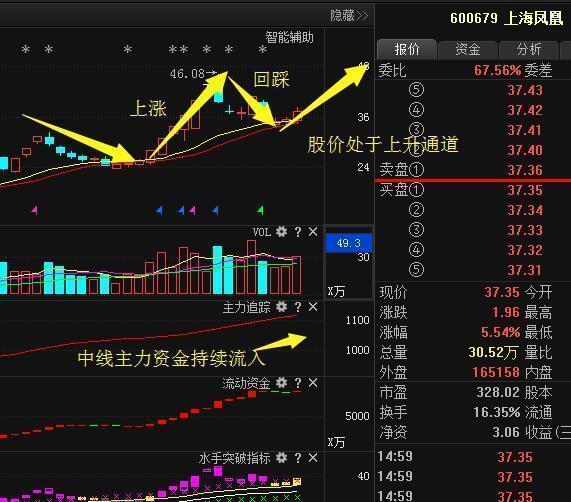Click the 外盘 value 165158
This screenshot has width=571, height=502.
coord(496,372)
